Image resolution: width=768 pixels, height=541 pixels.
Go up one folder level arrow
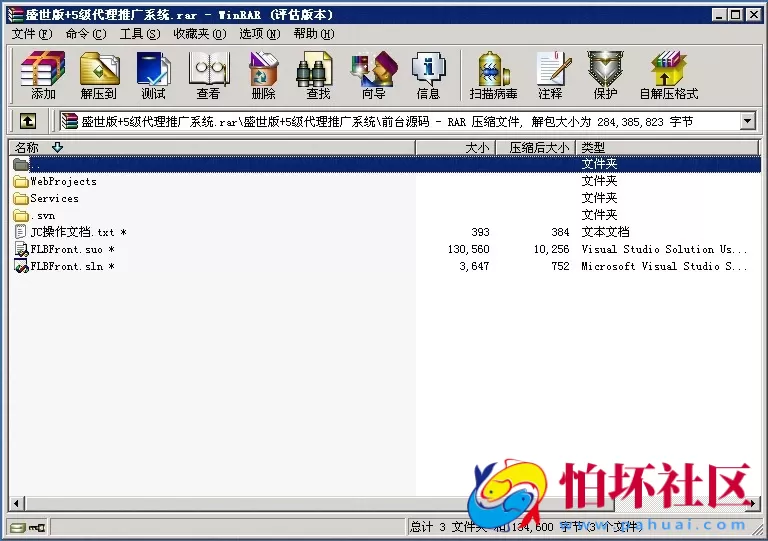[x=28, y=121]
